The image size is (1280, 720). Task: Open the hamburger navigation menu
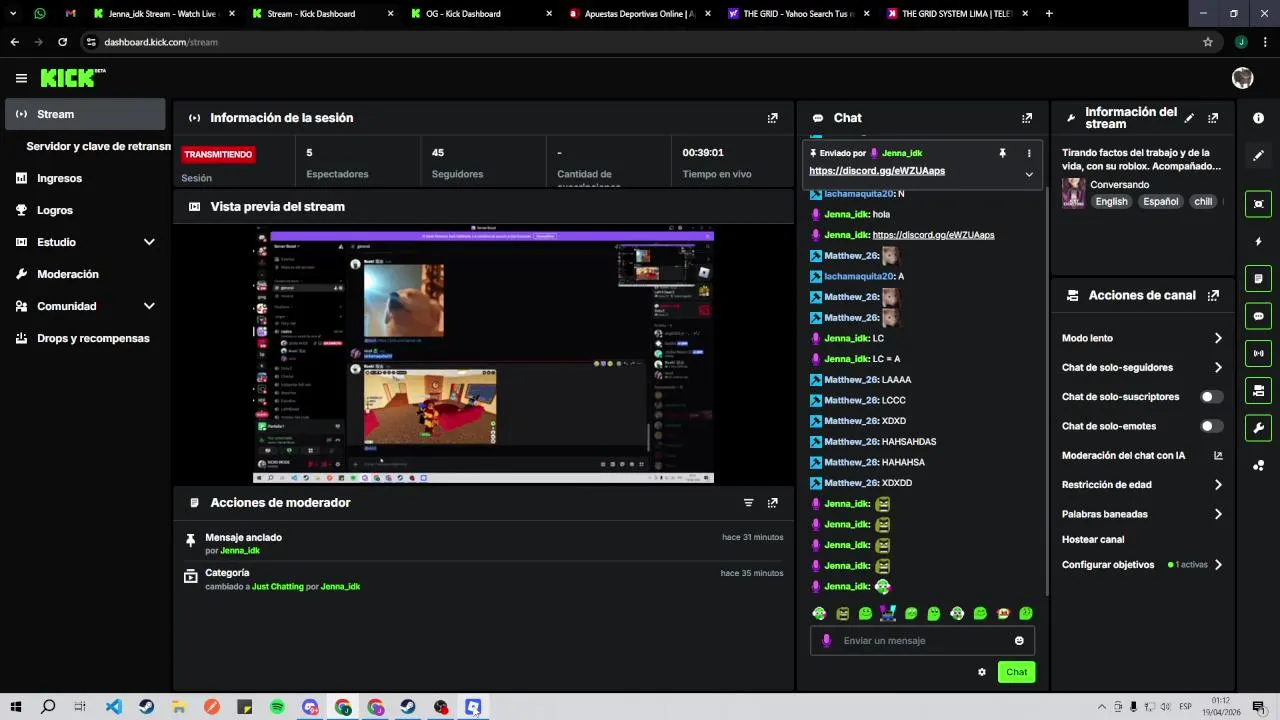tap(21, 78)
